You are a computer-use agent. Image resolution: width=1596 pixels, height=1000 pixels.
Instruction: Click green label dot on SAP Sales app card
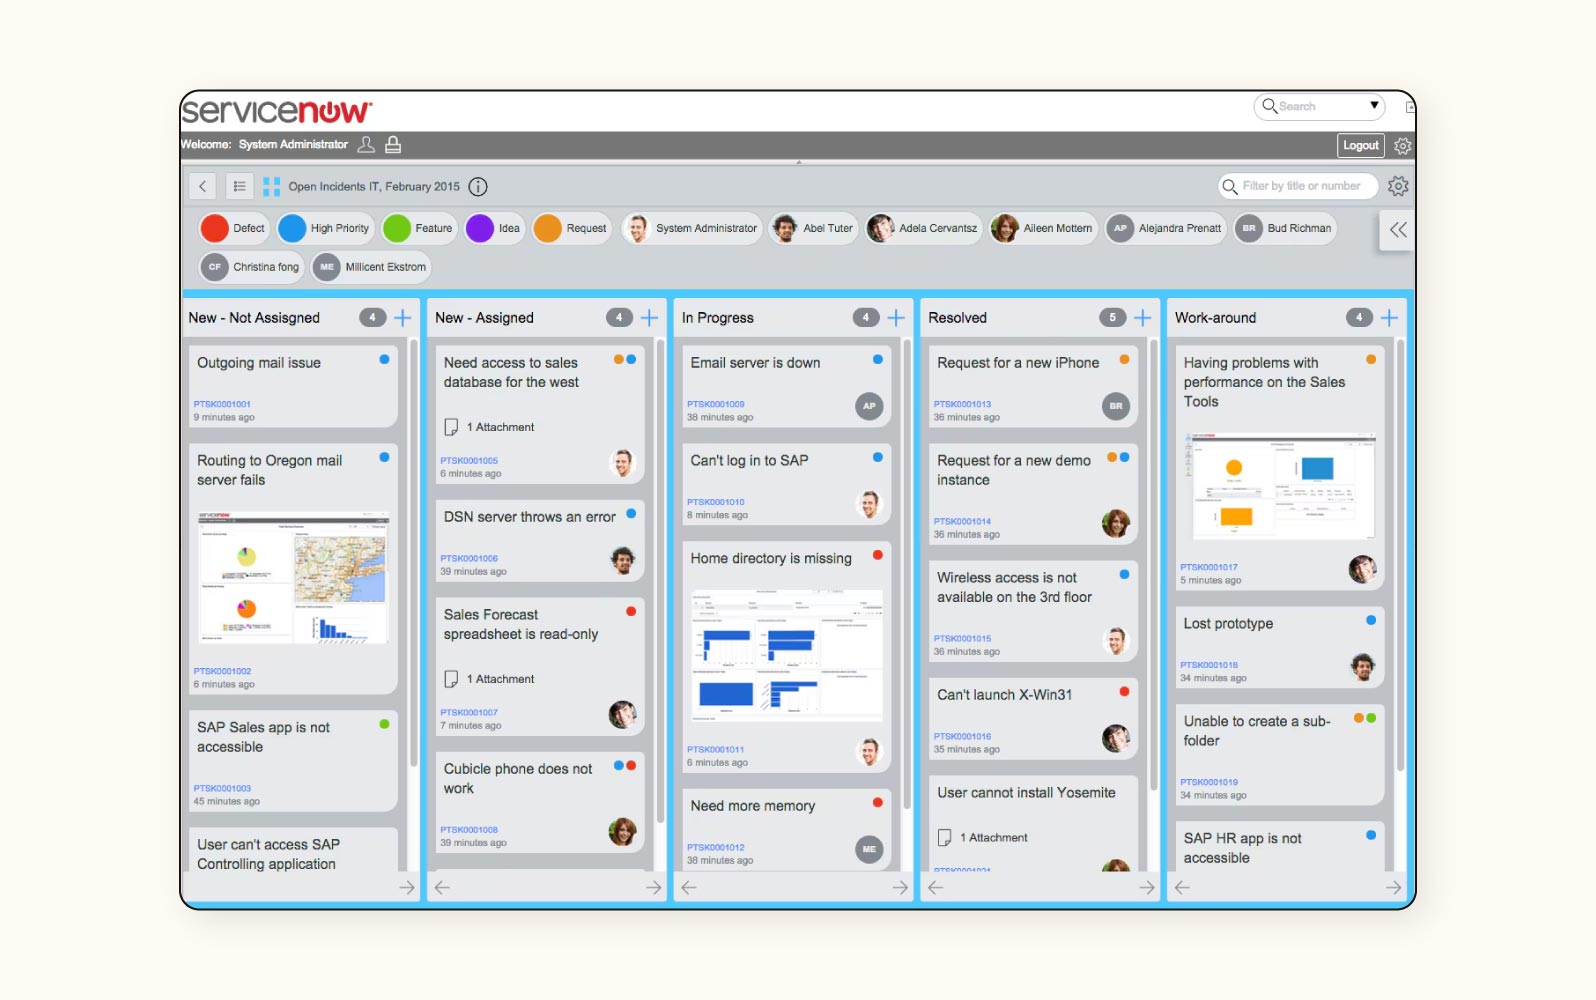(384, 724)
